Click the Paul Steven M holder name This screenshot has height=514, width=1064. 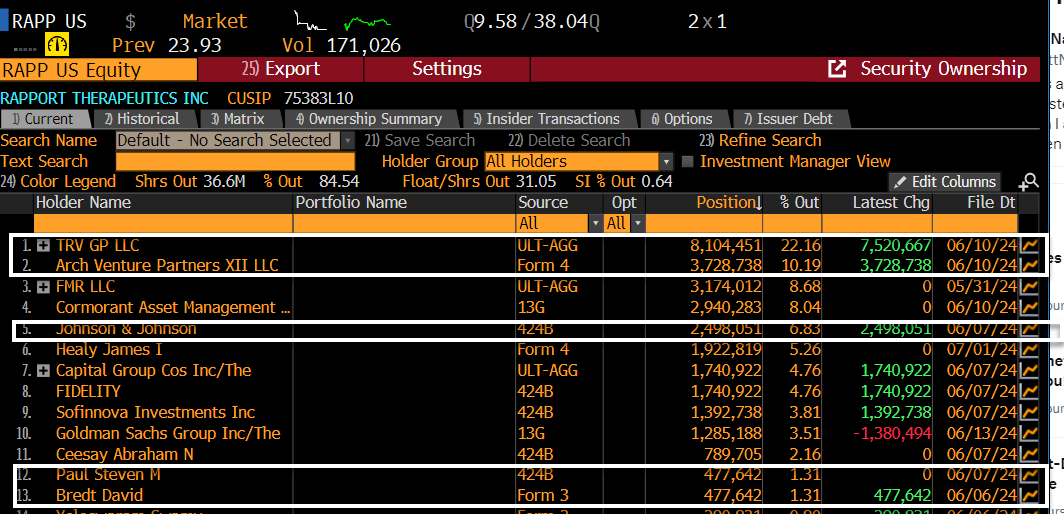coord(109,475)
